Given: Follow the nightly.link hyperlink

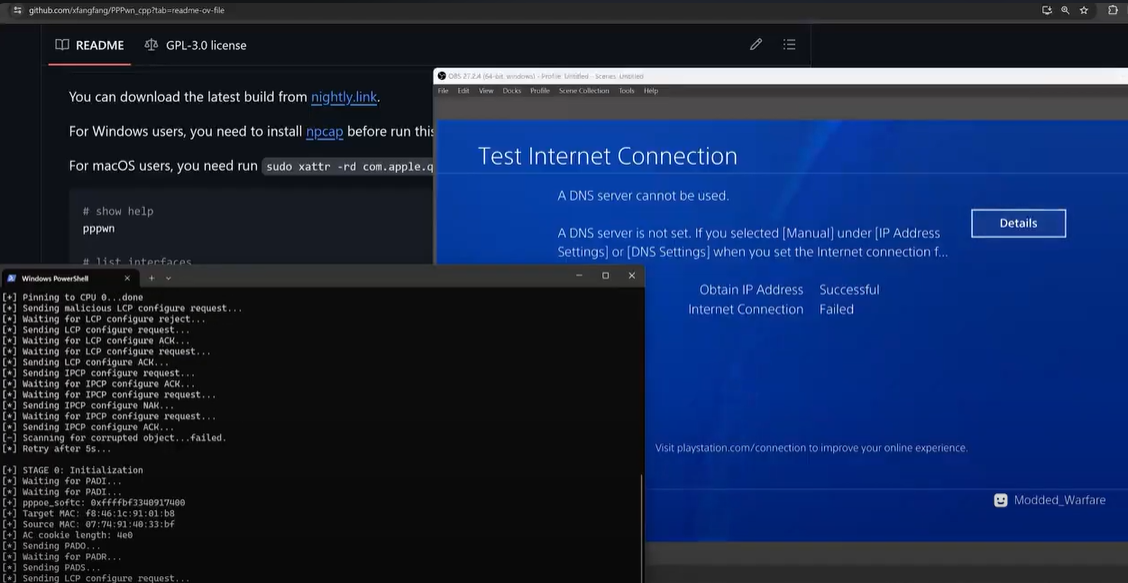Looking at the screenshot, I should (x=344, y=97).
